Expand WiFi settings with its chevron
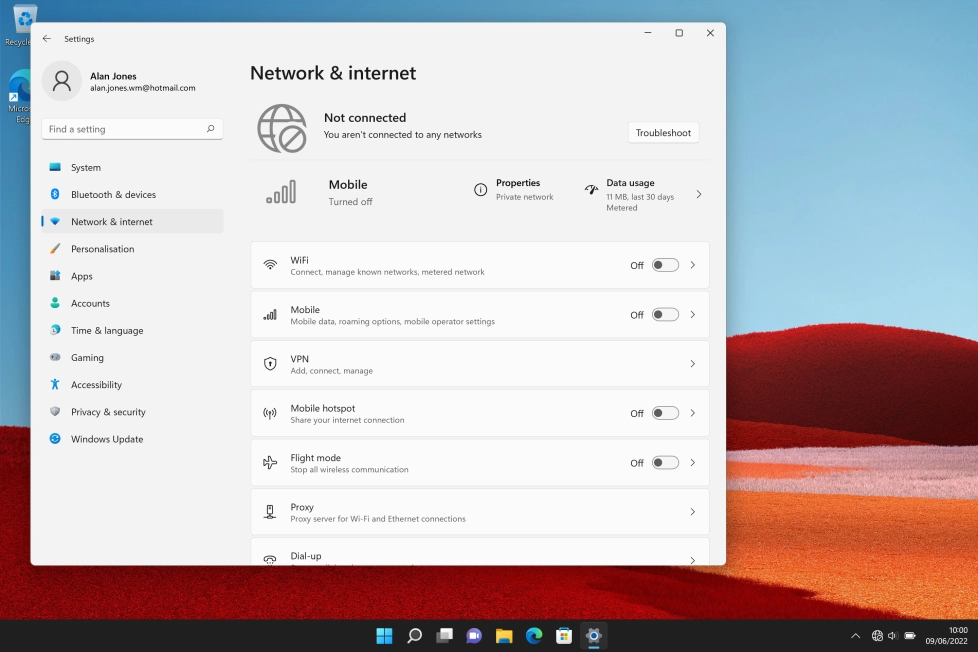The width and height of the screenshot is (978, 652). click(692, 265)
